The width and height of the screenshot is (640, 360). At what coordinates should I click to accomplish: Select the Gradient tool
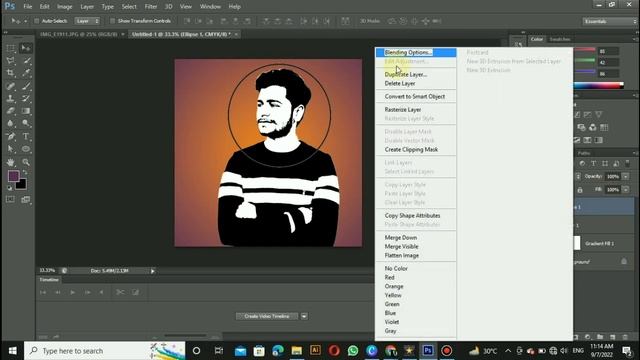tap(26, 111)
